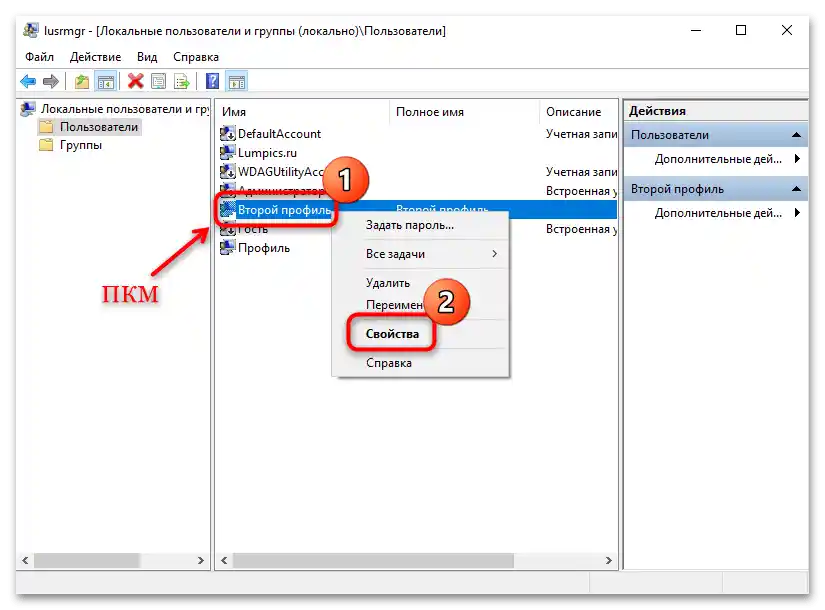Choose Задать пароль... in context menu

[x=420, y=225]
